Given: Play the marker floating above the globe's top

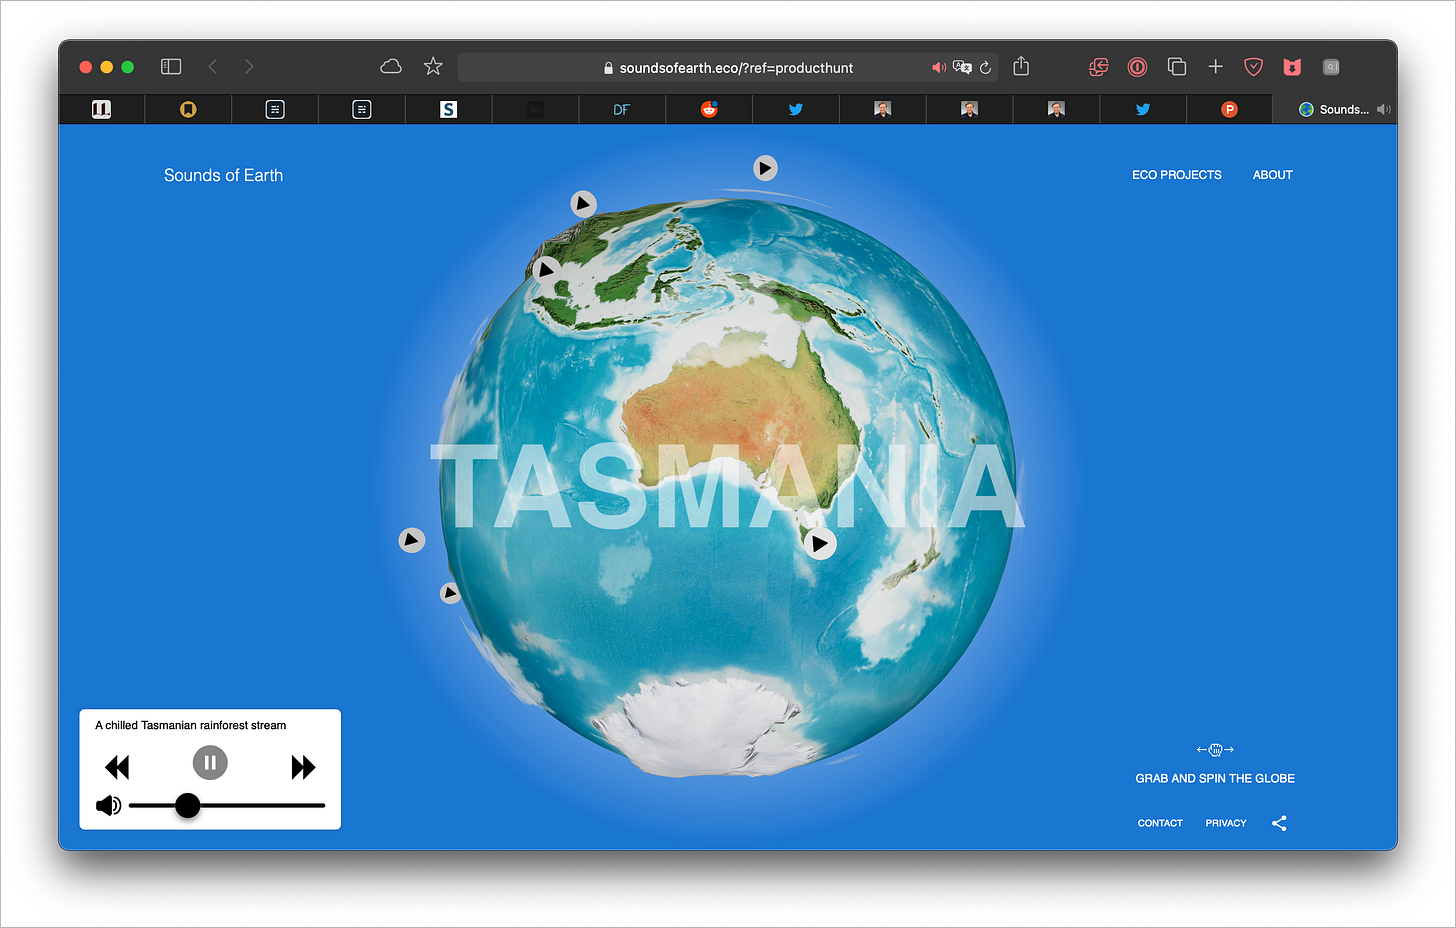Looking at the screenshot, I should pos(765,168).
